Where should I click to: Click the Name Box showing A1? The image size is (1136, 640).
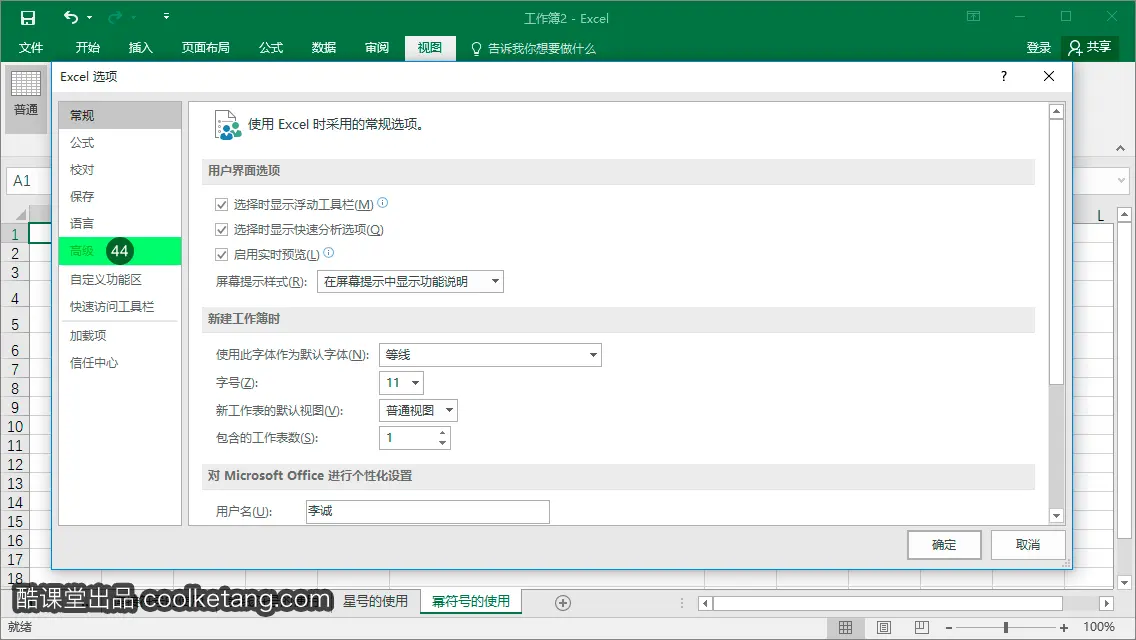click(28, 180)
